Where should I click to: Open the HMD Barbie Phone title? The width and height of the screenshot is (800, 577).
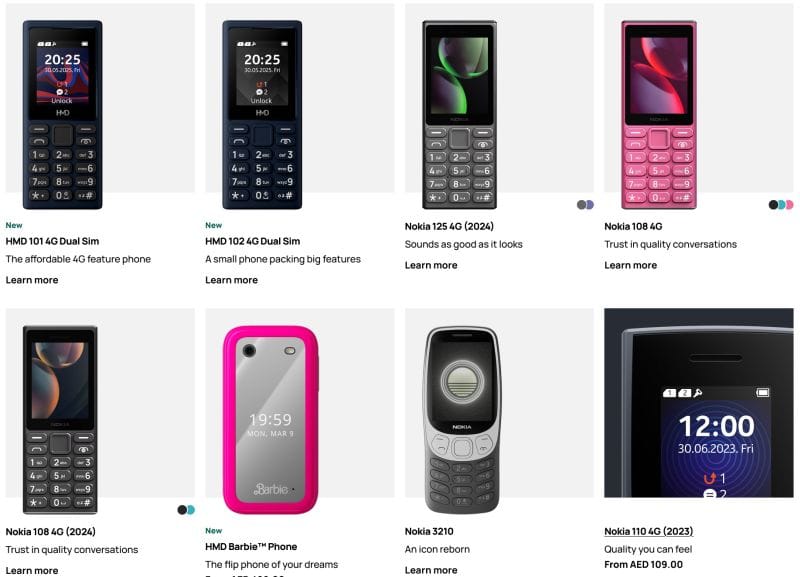[251, 547]
